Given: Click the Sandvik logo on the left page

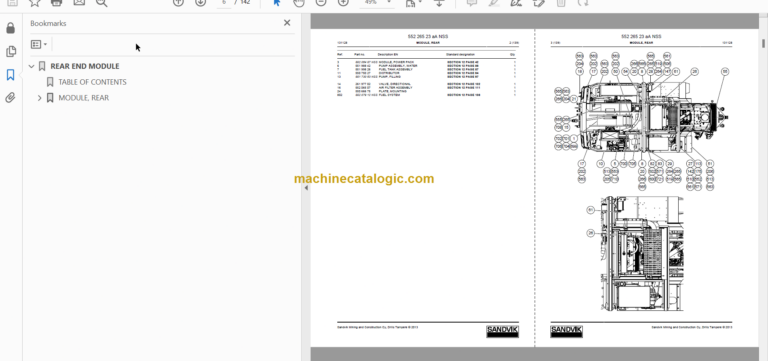Looking at the screenshot, I should point(503,332).
